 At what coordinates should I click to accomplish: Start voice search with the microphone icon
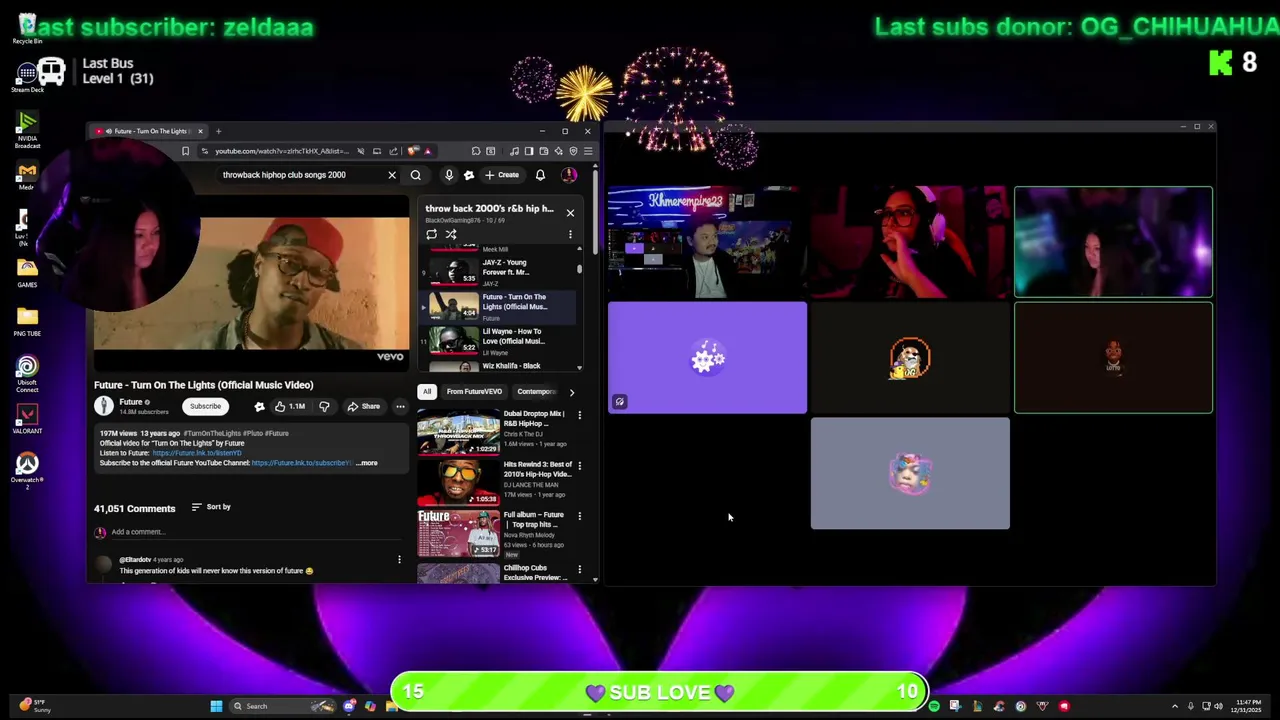click(449, 175)
